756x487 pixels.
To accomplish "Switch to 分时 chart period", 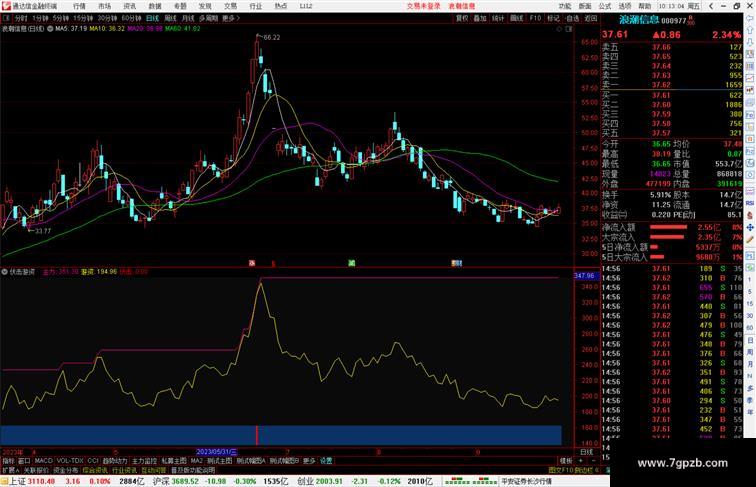I will tap(21, 18).
